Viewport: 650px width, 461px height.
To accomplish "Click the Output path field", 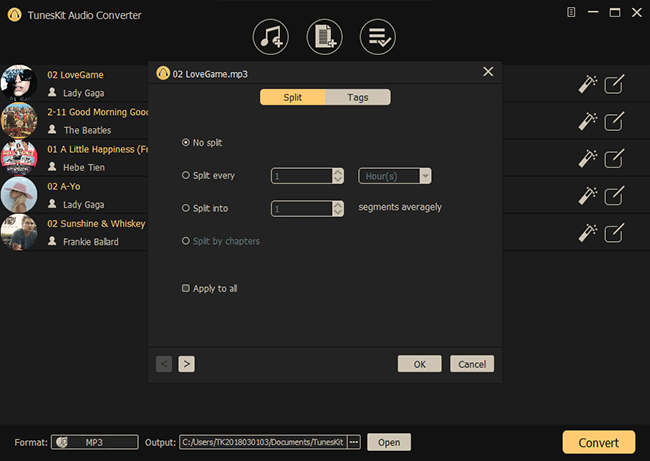I will point(263,442).
